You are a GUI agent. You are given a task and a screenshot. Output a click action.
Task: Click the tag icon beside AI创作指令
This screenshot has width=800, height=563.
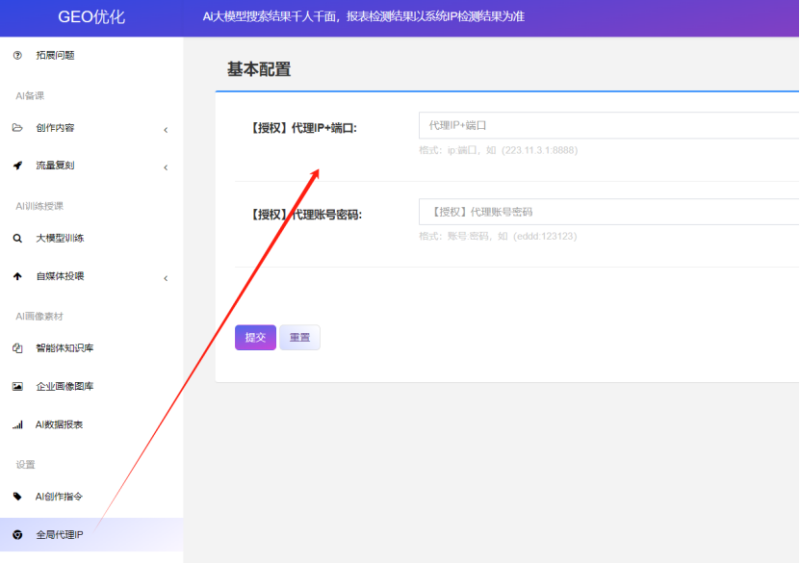click(17, 496)
